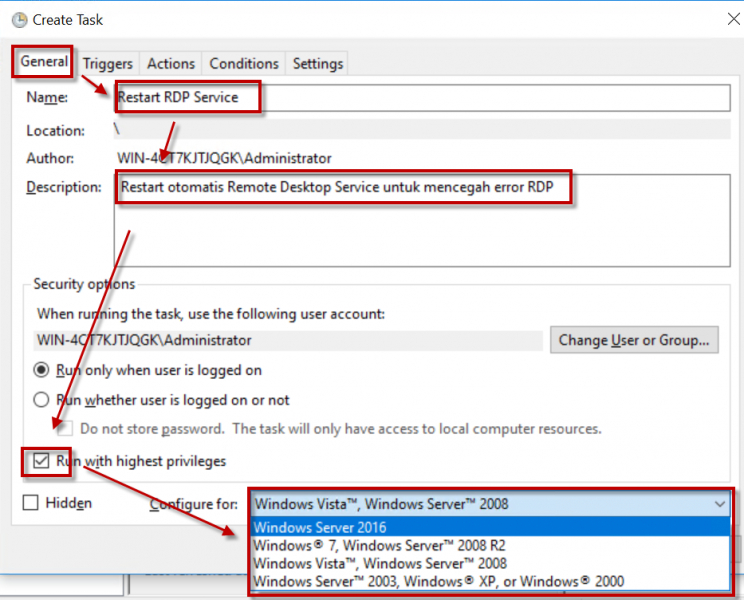This screenshot has height=600, width=744.
Task: Switch to the General tab
Action: 44,62
